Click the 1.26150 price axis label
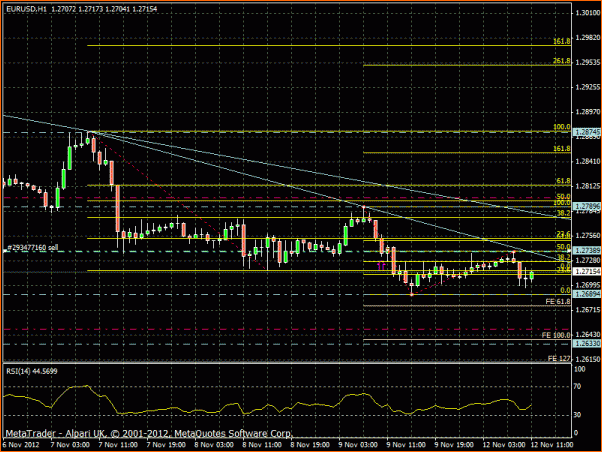Screen dimensions: 602x452 coord(587,359)
